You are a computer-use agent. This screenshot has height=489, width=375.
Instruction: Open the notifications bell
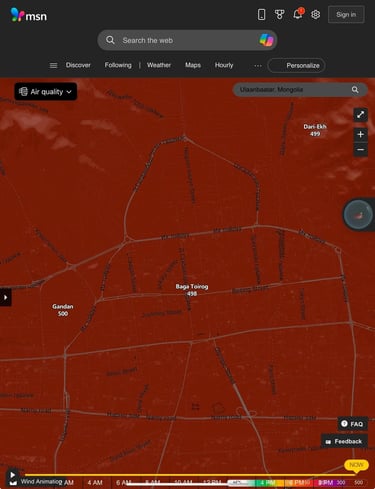297,14
